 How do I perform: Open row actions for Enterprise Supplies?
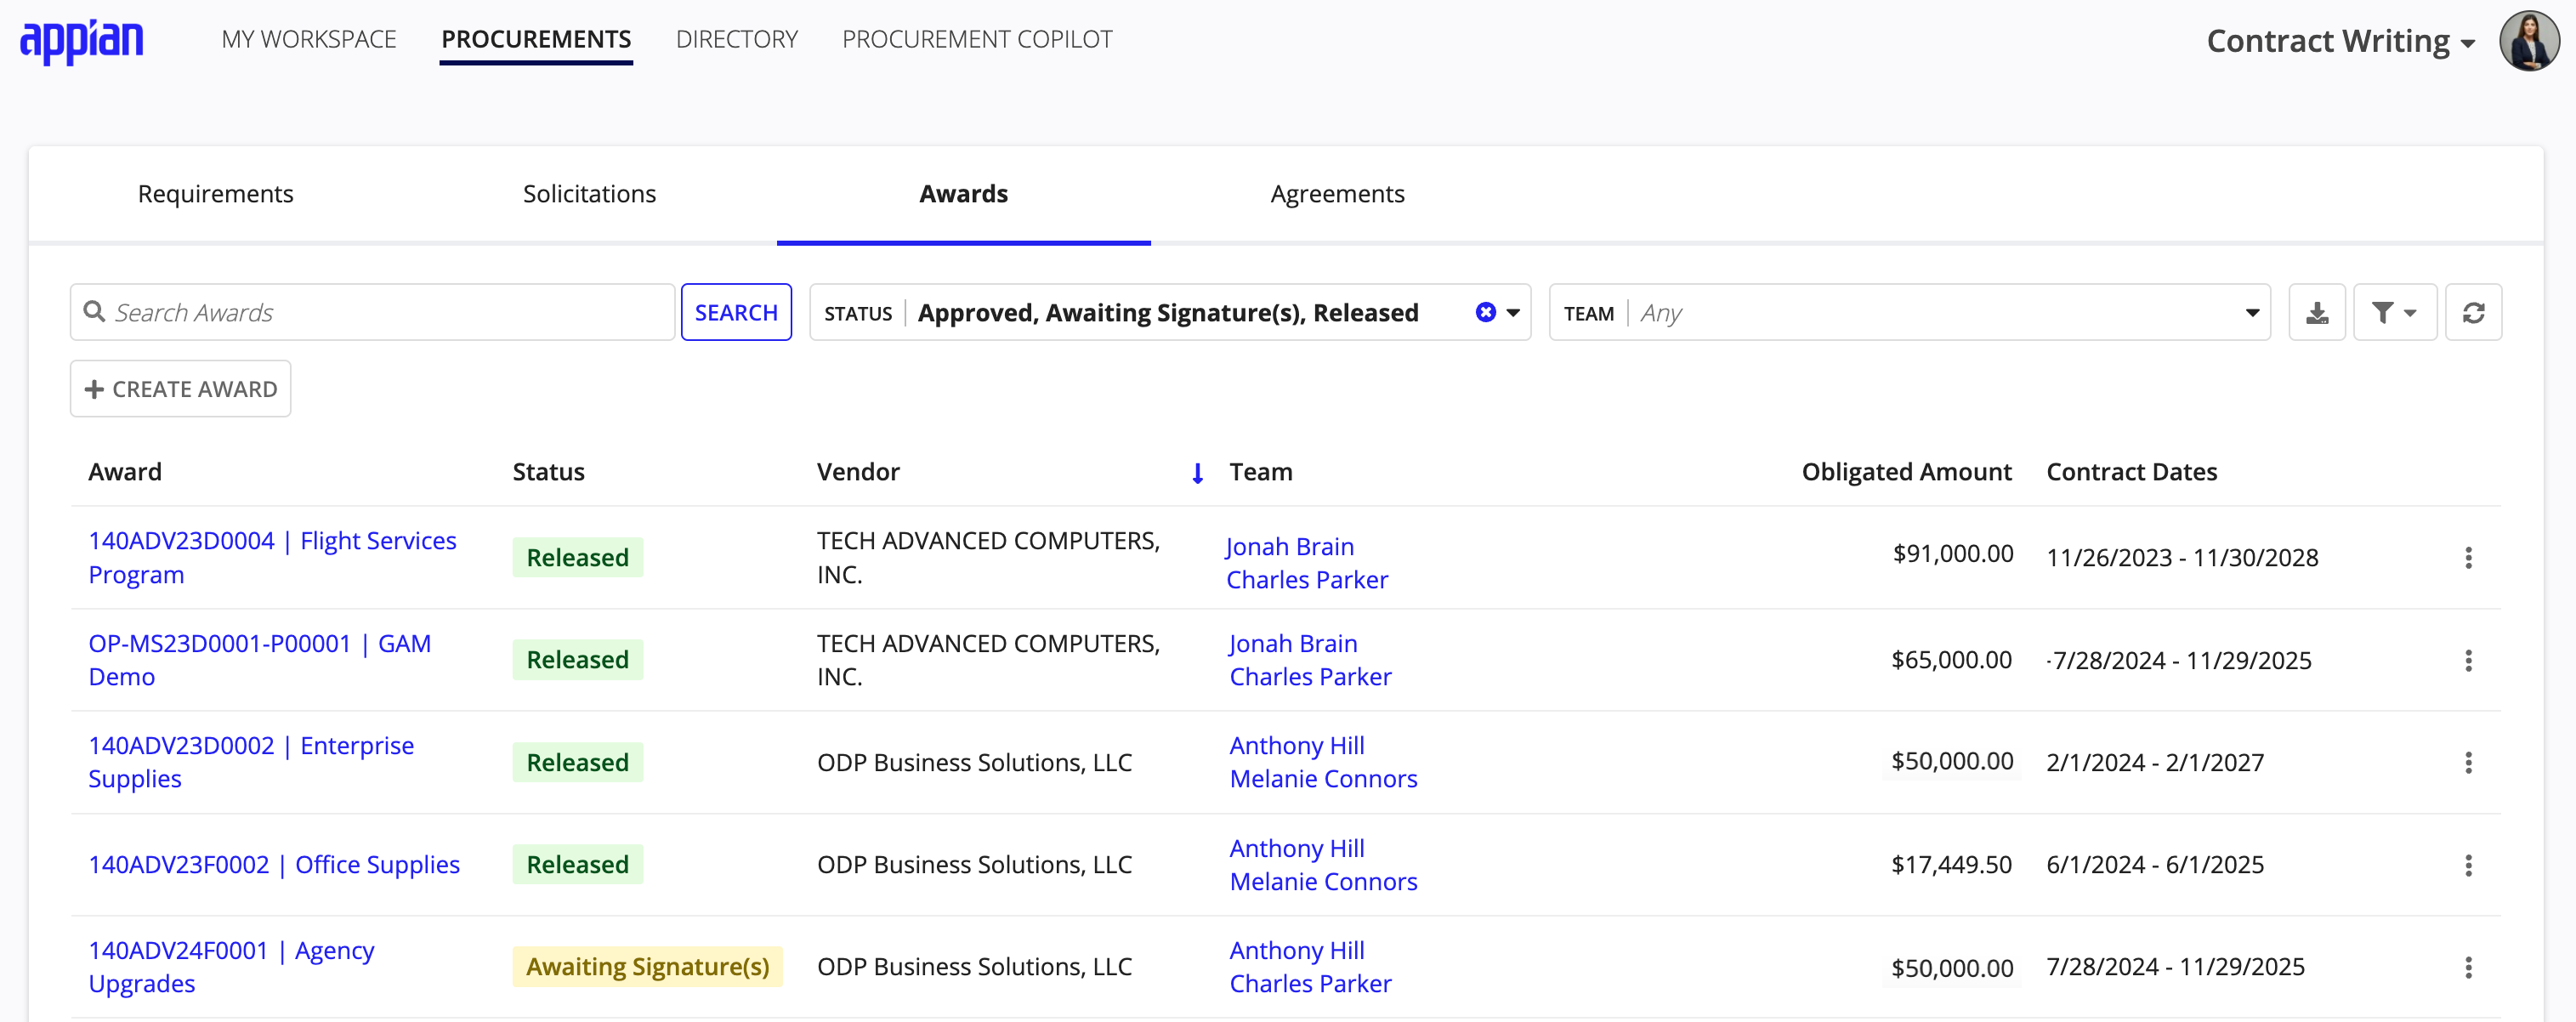(2468, 763)
